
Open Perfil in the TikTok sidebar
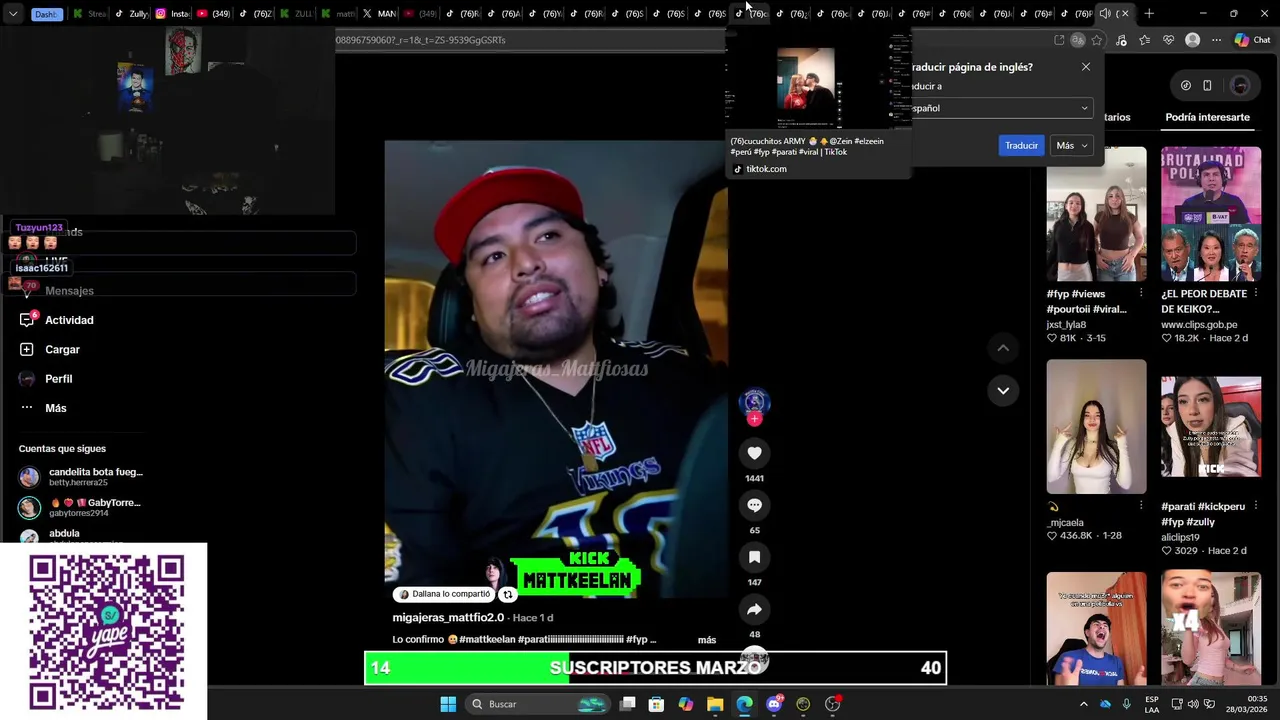46,379
